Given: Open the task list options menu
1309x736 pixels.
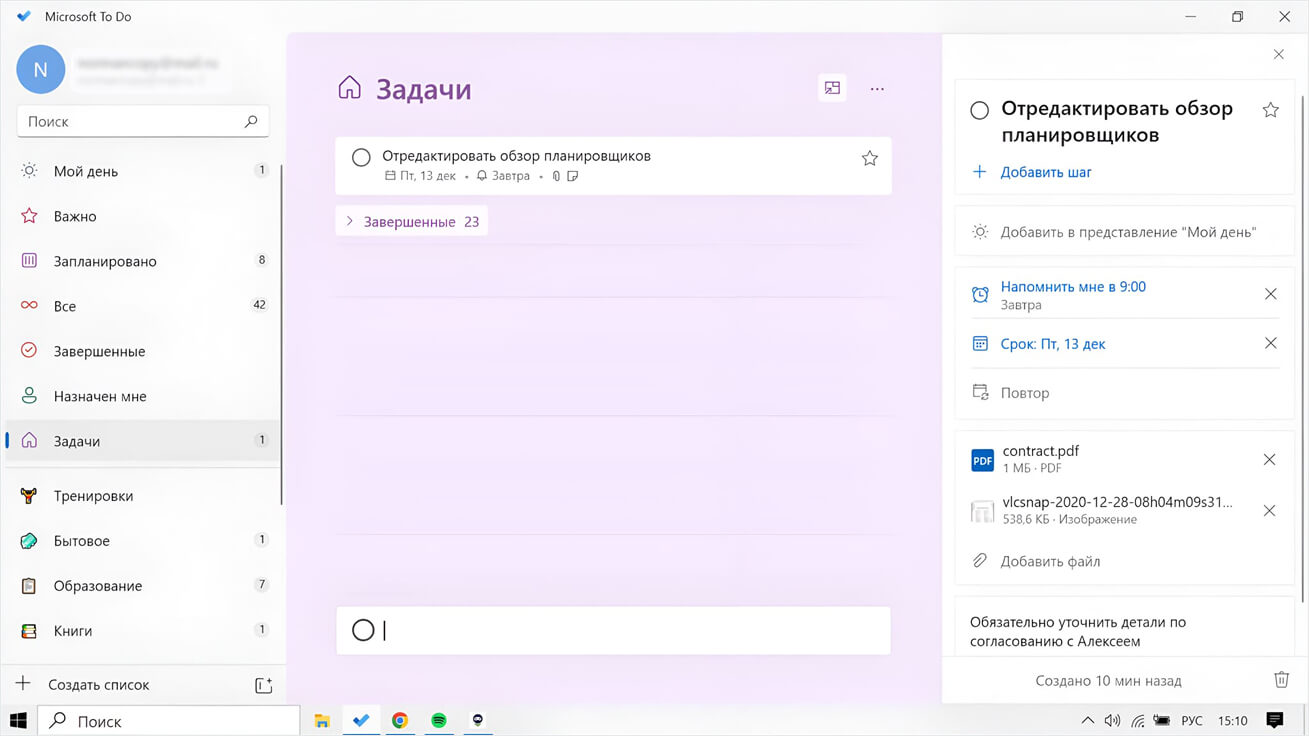Looking at the screenshot, I should coord(877,88).
